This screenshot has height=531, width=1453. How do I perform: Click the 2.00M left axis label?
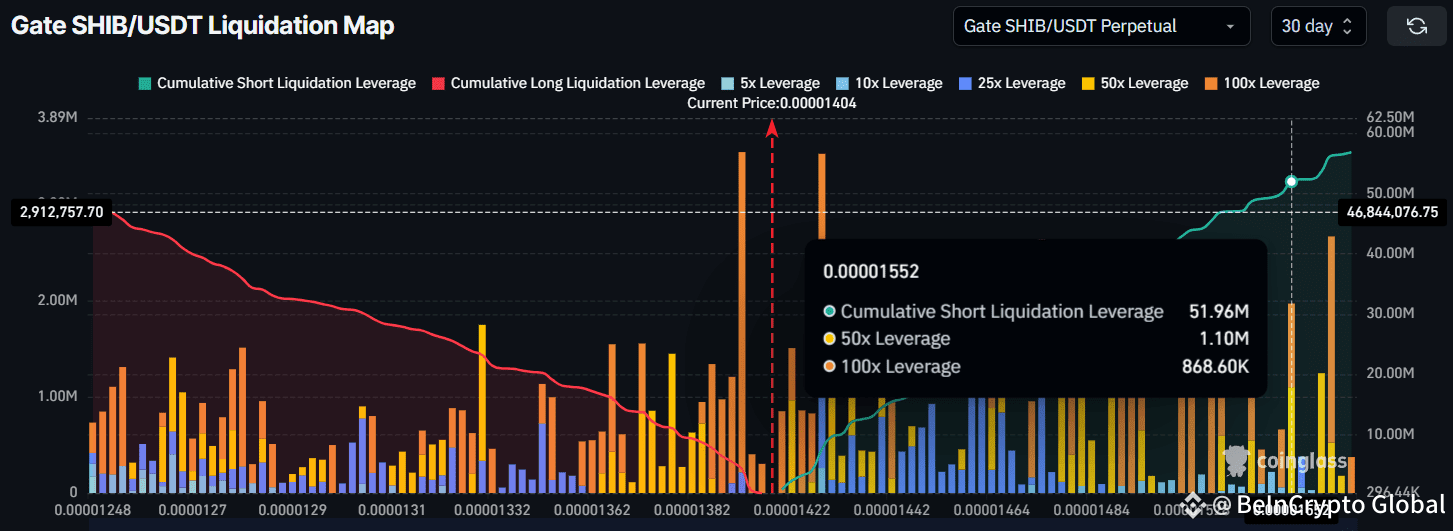pyautogui.click(x=56, y=301)
